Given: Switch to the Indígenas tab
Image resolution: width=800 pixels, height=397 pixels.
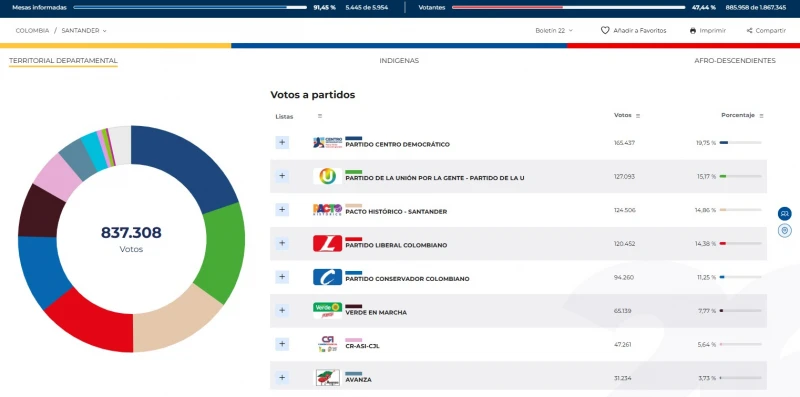Looking at the screenshot, I should pos(399,61).
